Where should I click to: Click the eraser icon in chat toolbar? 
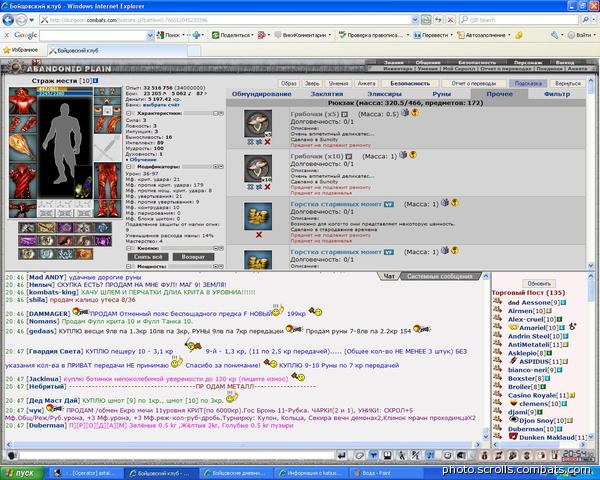point(359,456)
